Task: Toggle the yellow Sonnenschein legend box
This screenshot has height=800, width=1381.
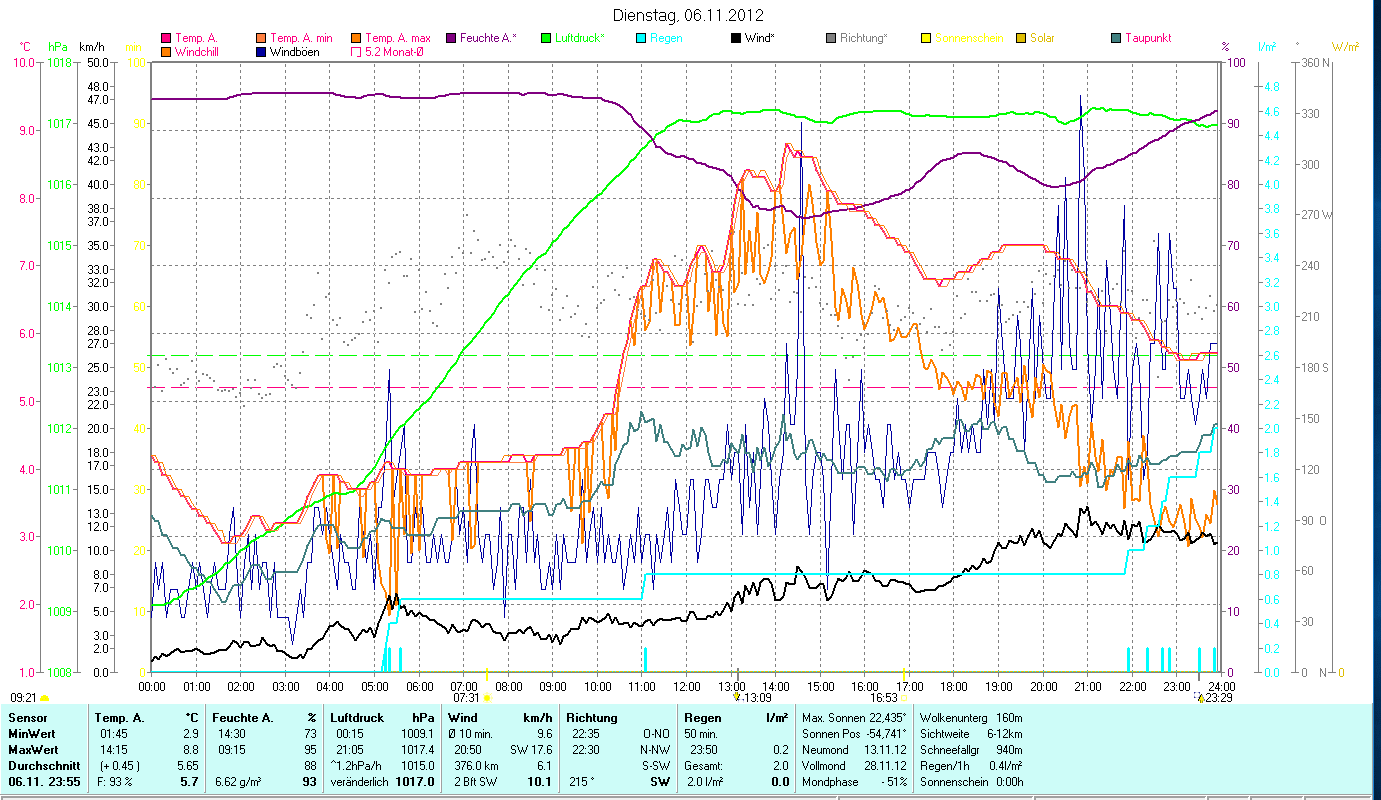Action: pyautogui.click(x=926, y=38)
